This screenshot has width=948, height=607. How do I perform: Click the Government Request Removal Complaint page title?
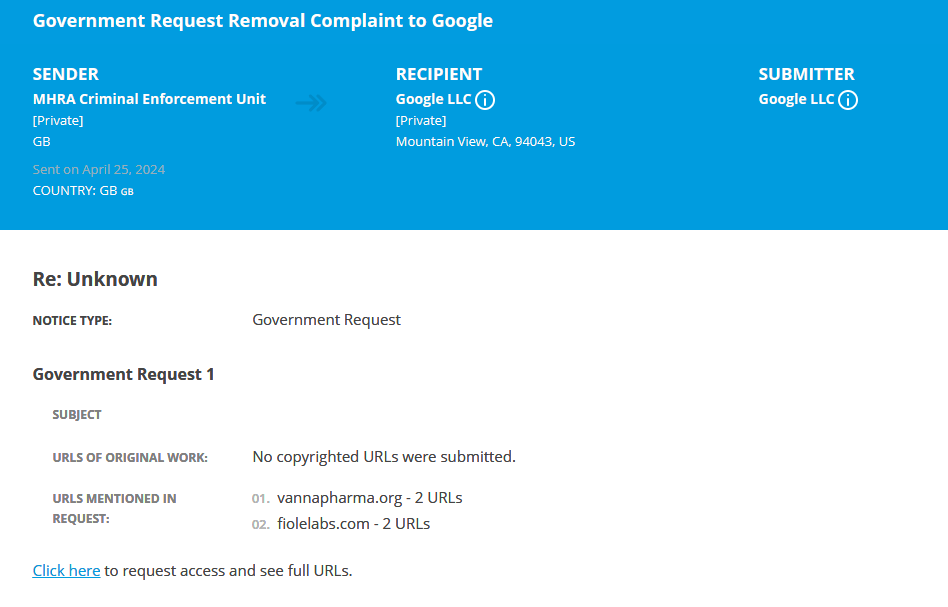(x=263, y=21)
